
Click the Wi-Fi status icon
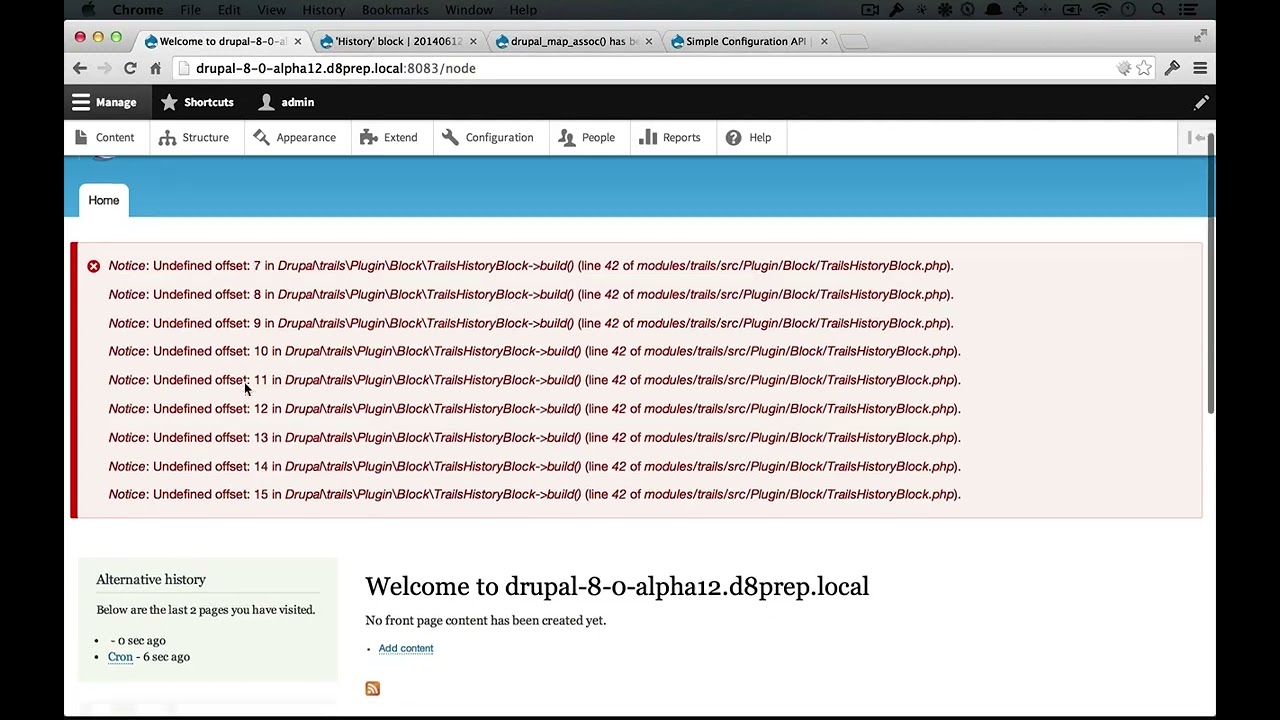coord(1101,10)
